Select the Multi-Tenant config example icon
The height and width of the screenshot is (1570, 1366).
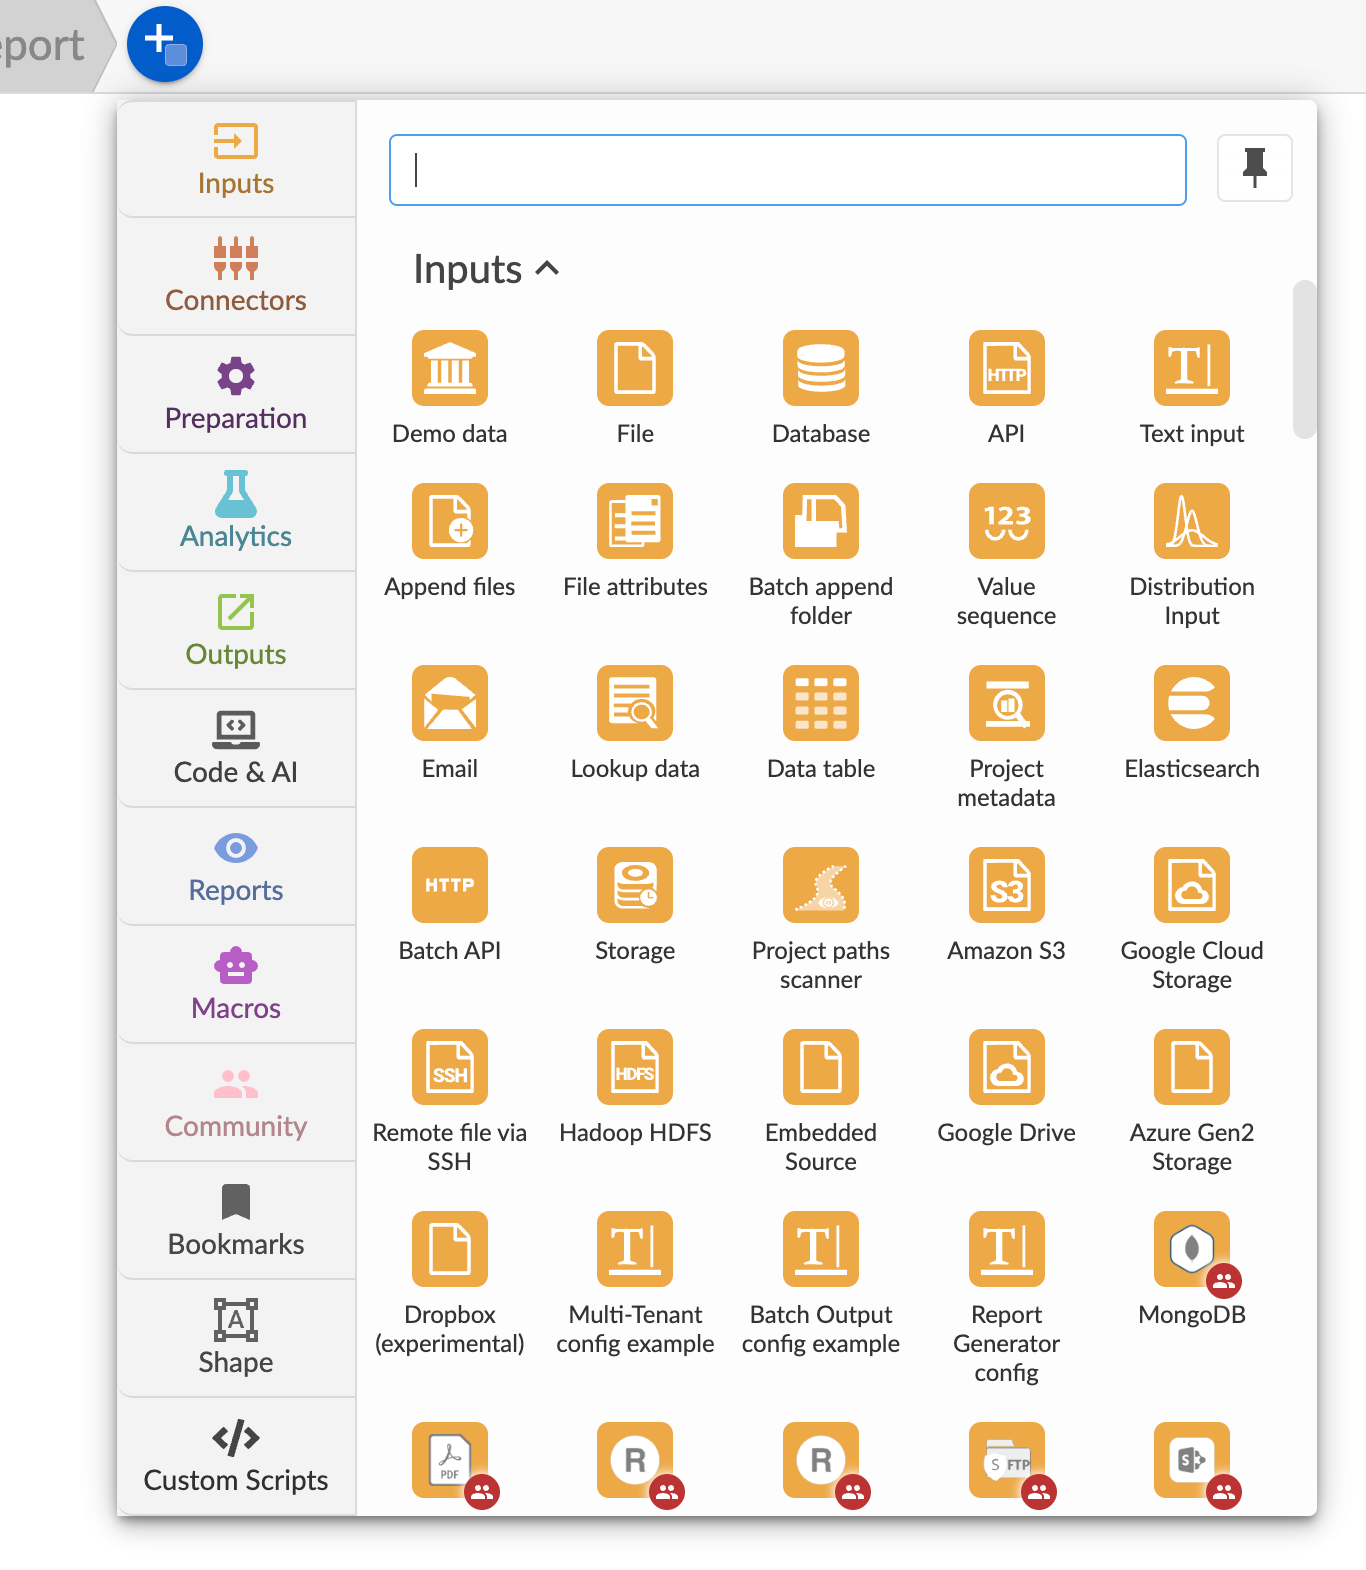[x=635, y=1249]
